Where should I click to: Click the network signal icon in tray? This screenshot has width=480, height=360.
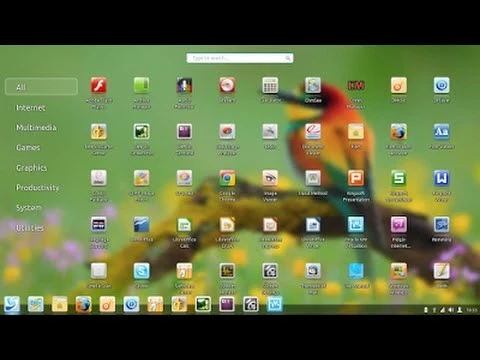(x=442, y=310)
